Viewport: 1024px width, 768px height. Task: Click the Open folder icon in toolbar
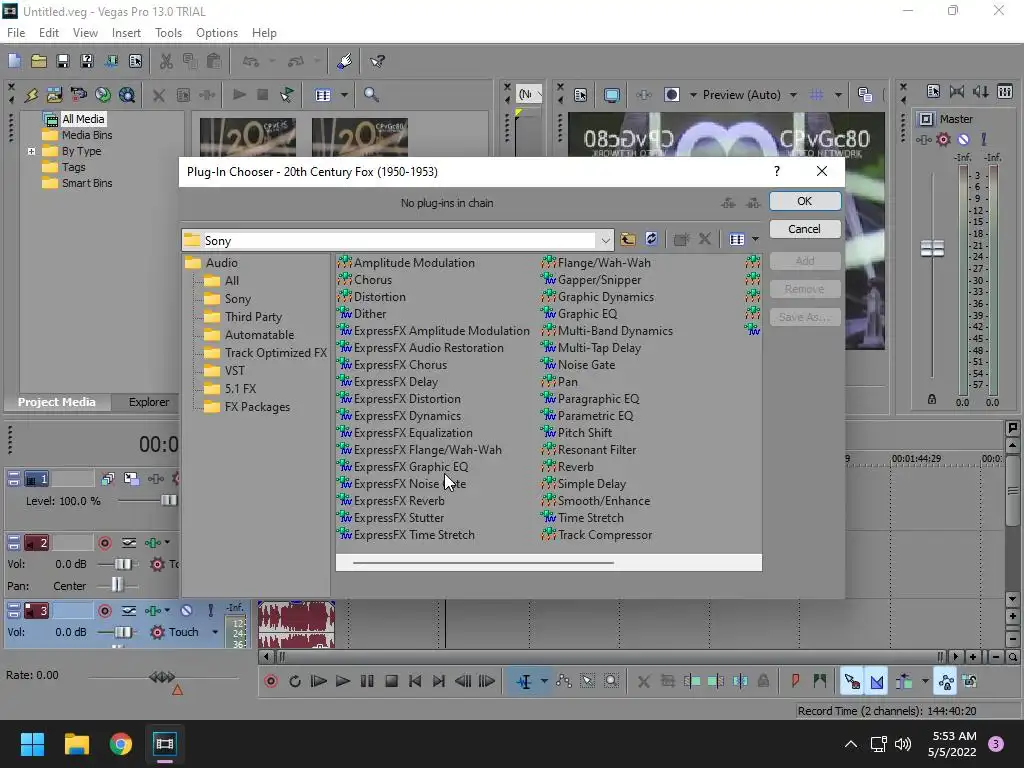39,61
